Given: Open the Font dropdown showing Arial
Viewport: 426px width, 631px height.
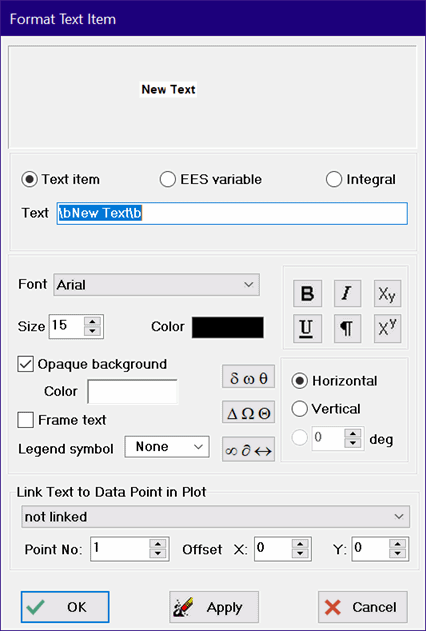Looking at the screenshot, I should click(x=156, y=285).
